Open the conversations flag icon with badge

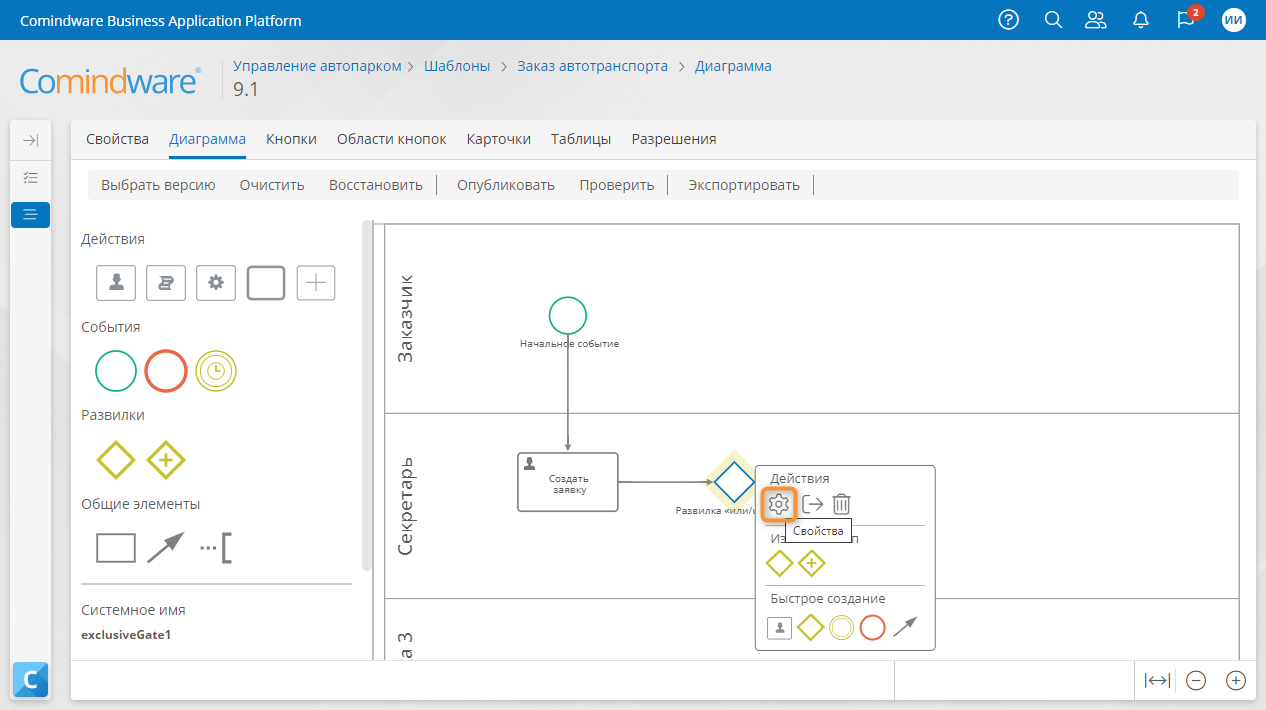click(x=1187, y=18)
